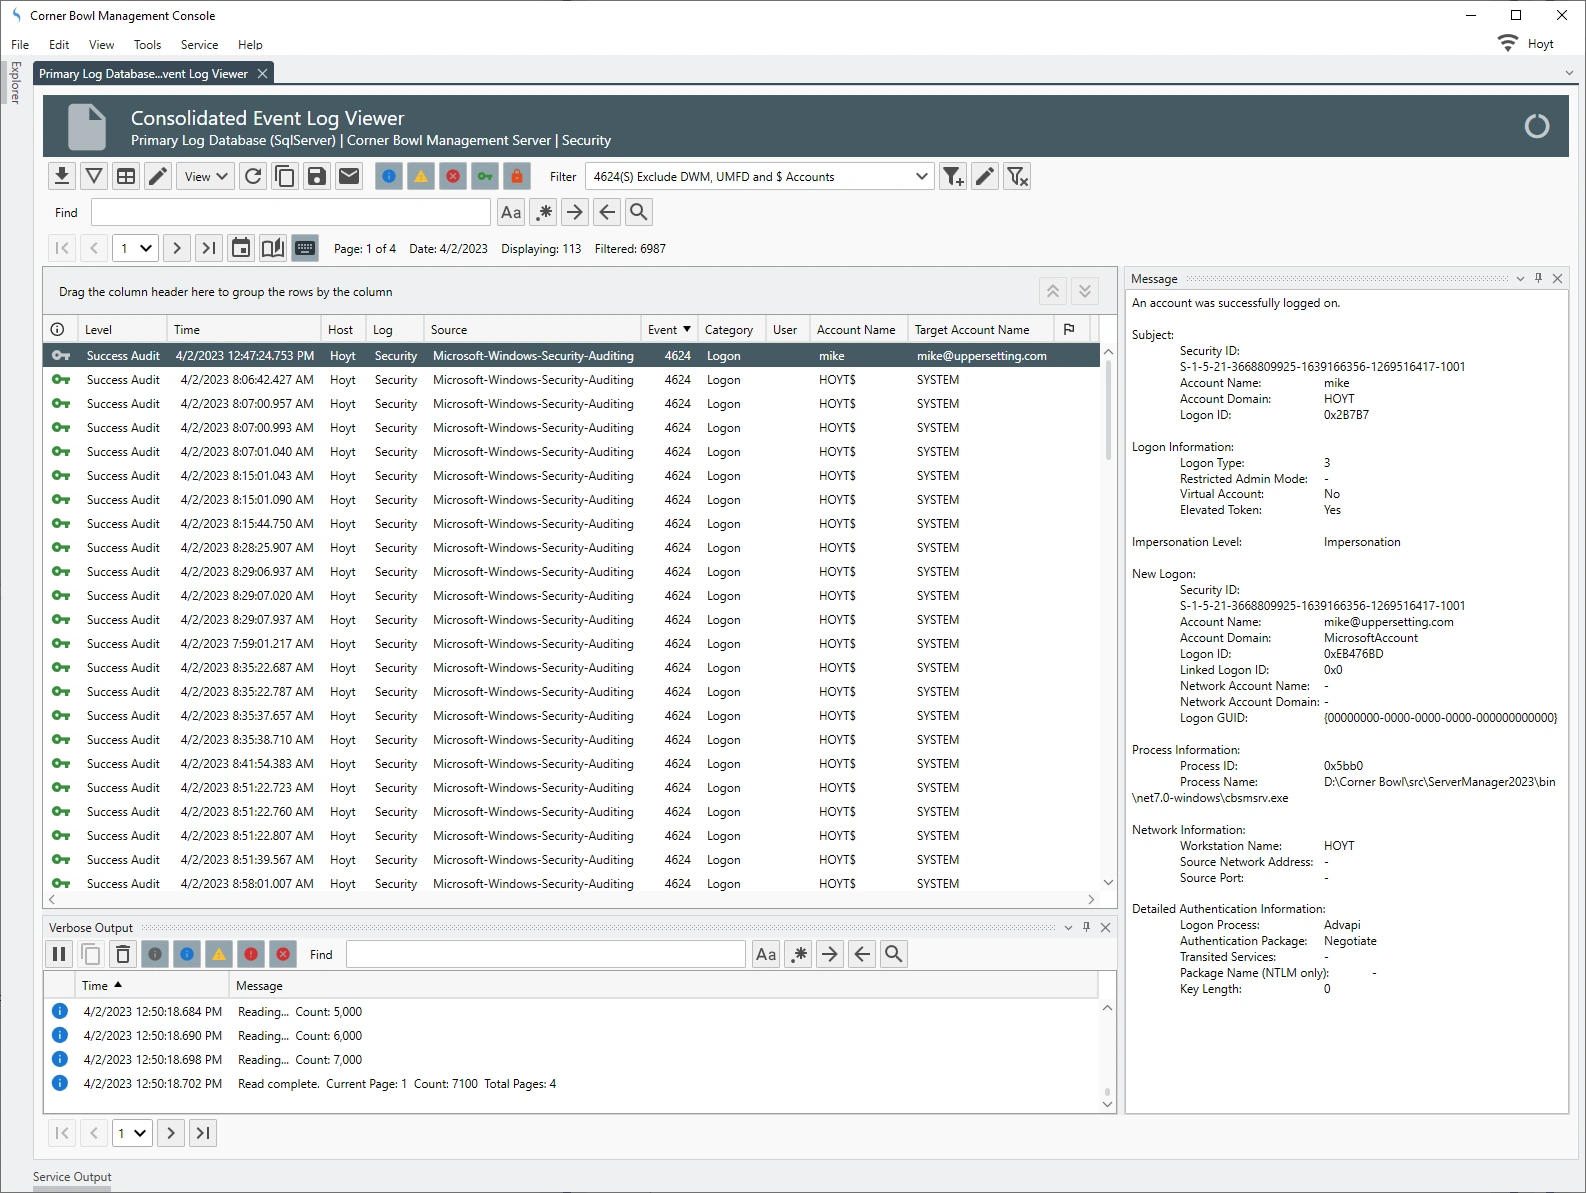The width and height of the screenshot is (1586, 1193).
Task: Click the Service Output panel label
Action: pyautogui.click(x=72, y=1177)
